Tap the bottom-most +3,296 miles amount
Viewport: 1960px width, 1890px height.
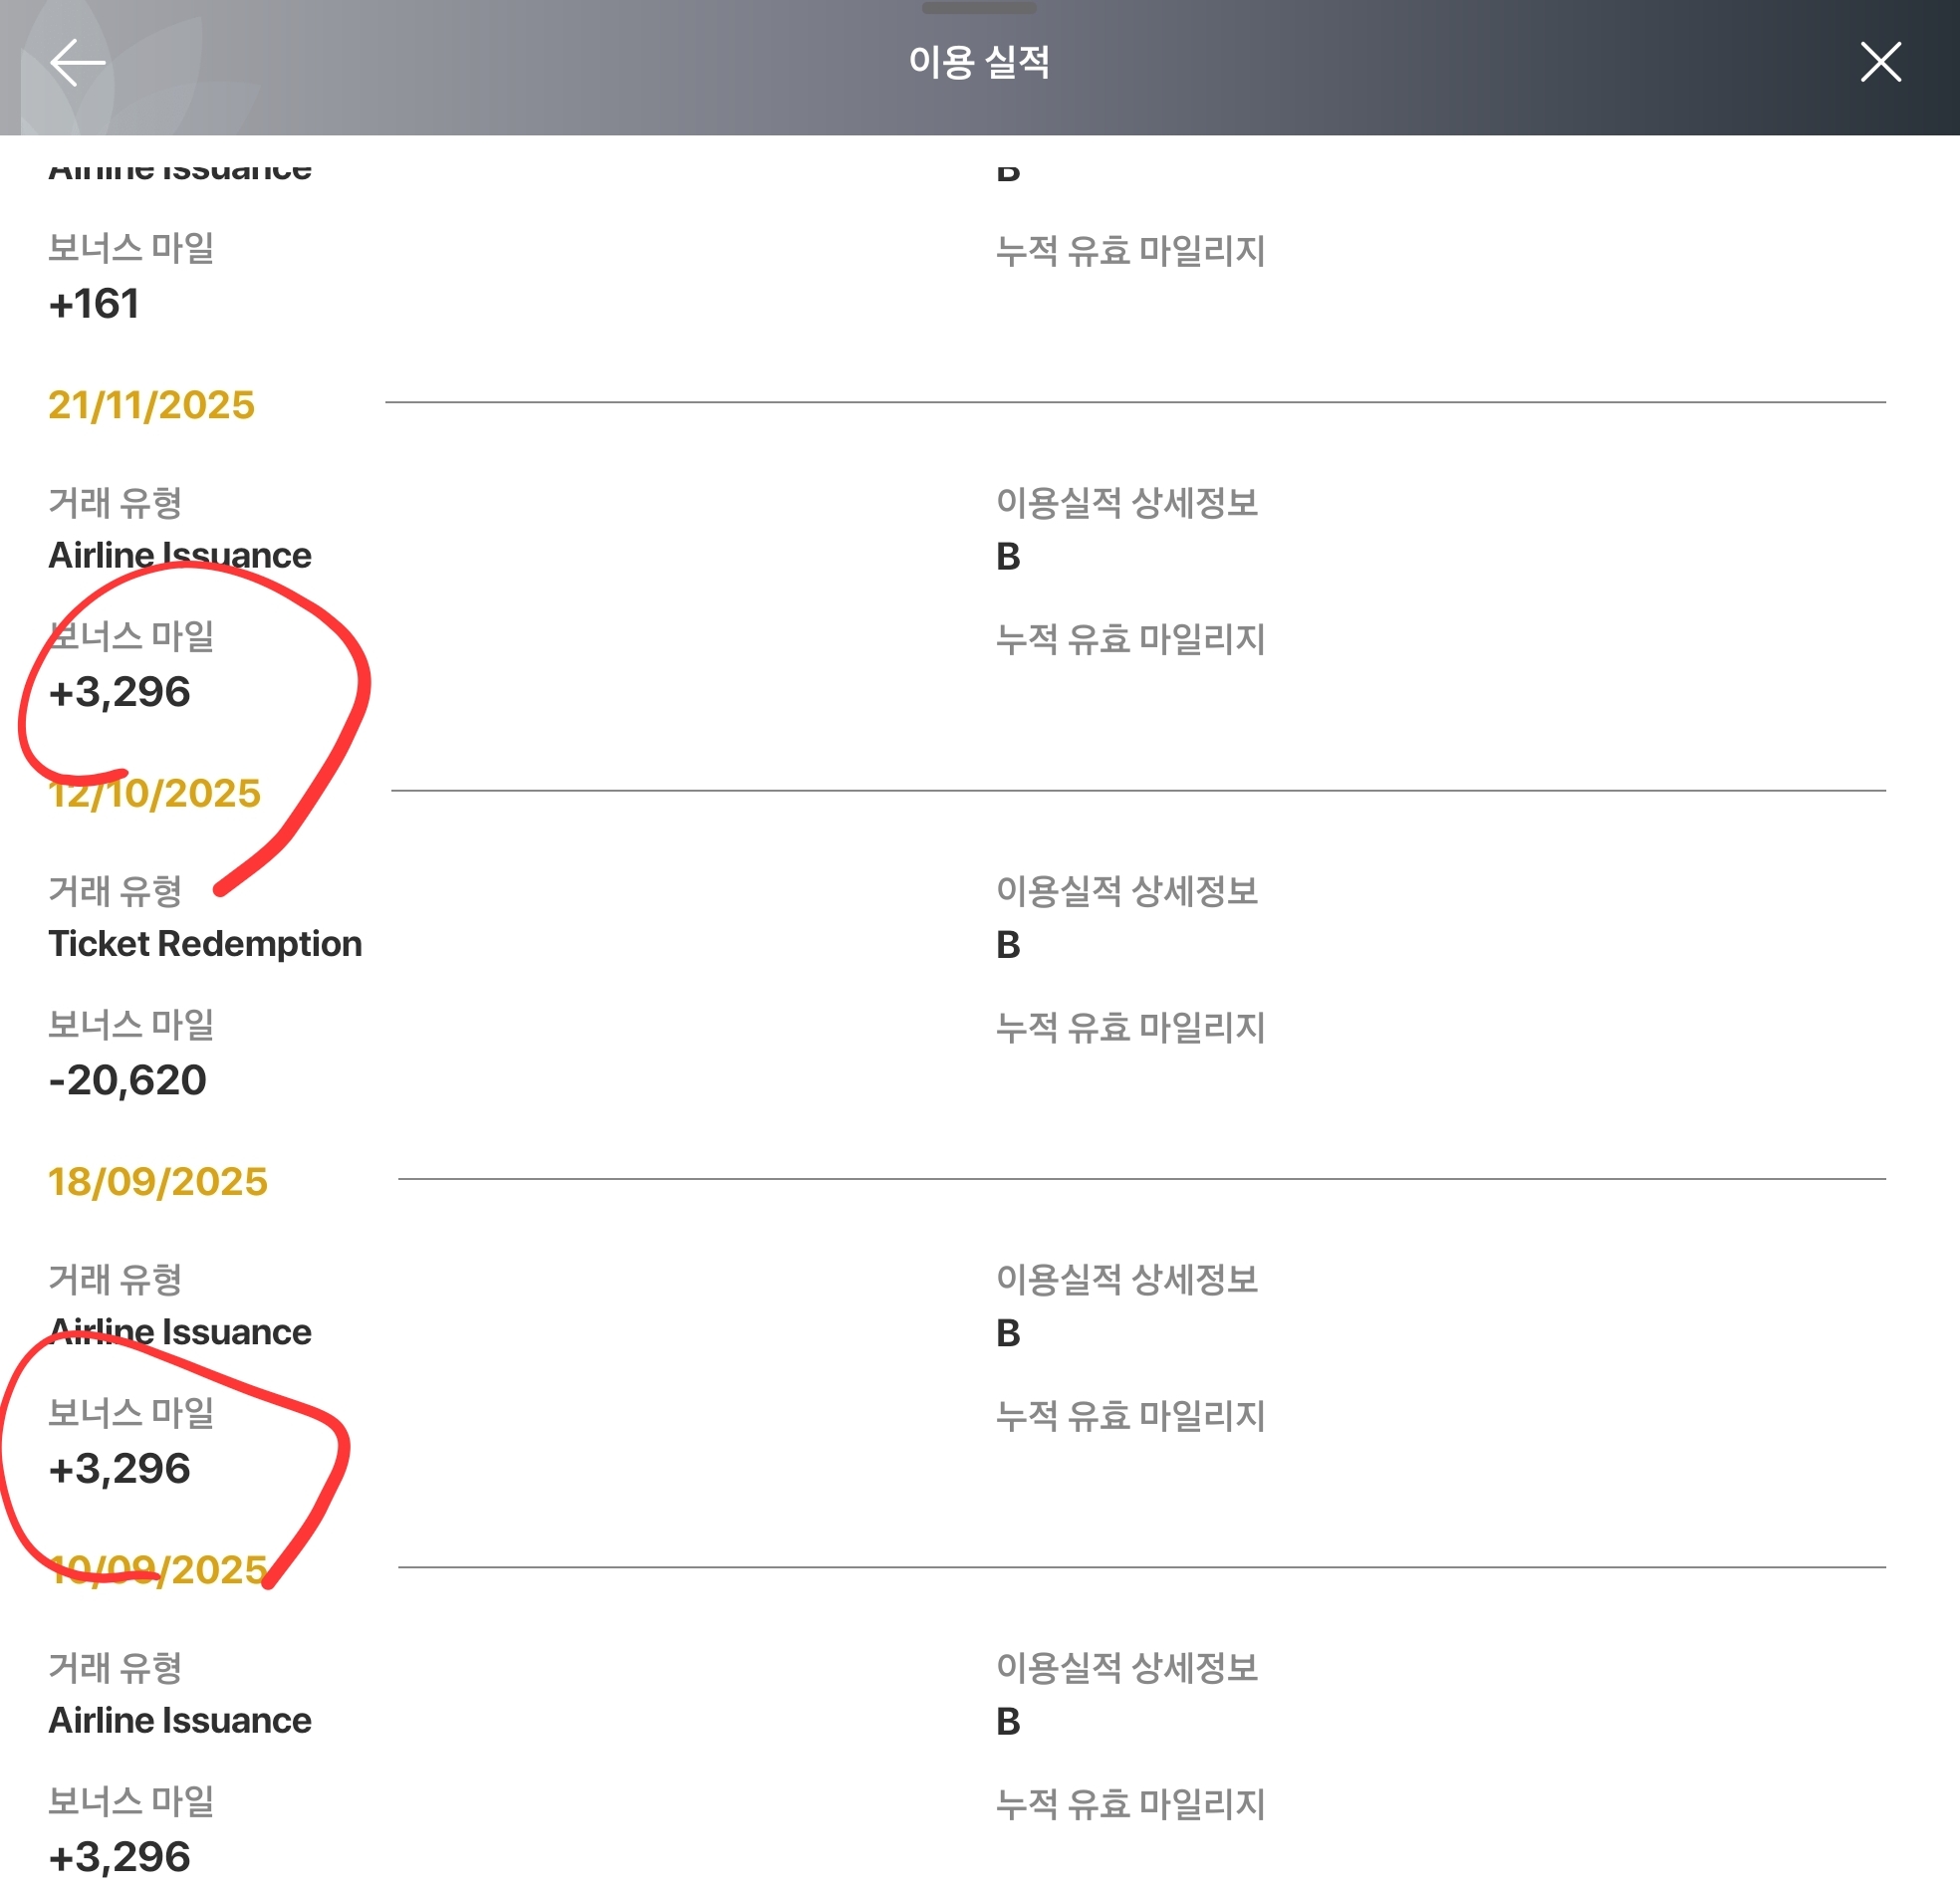120,1856
